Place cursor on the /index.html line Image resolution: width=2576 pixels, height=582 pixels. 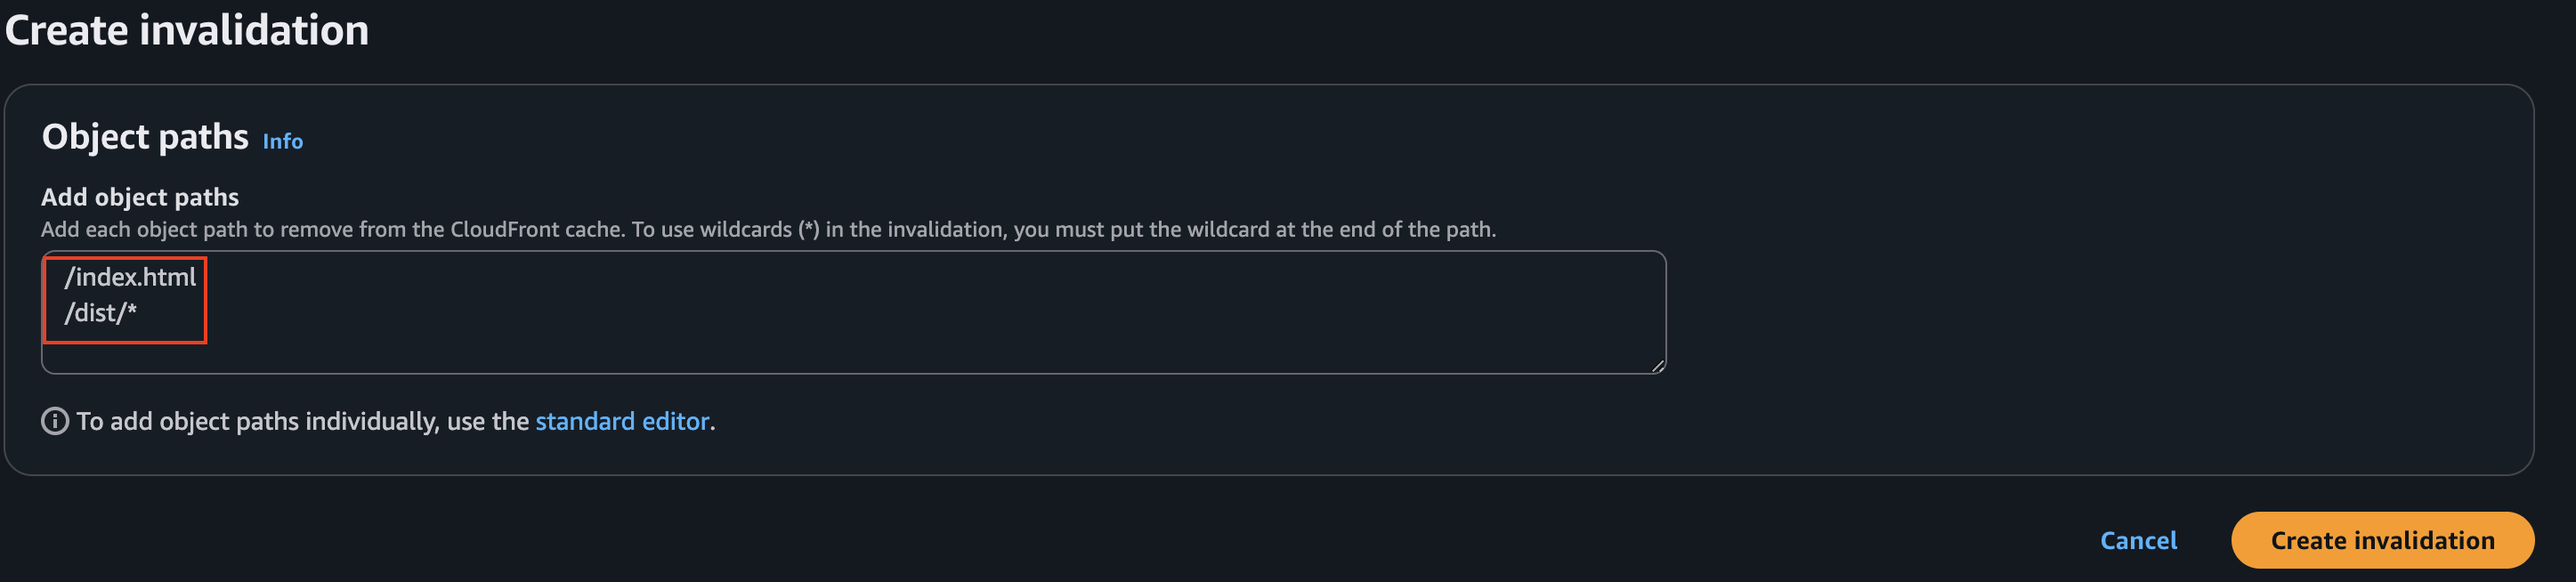pyautogui.click(x=130, y=277)
